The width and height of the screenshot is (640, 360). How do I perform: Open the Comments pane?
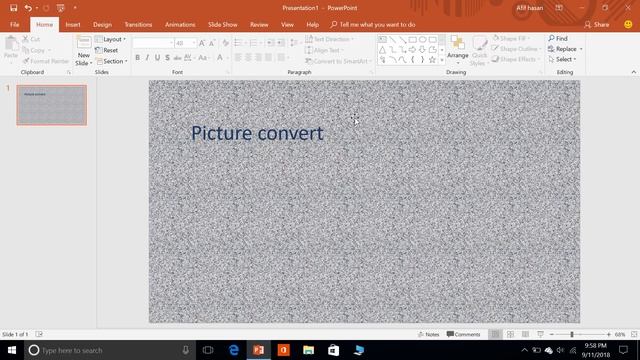(x=463, y=334)
